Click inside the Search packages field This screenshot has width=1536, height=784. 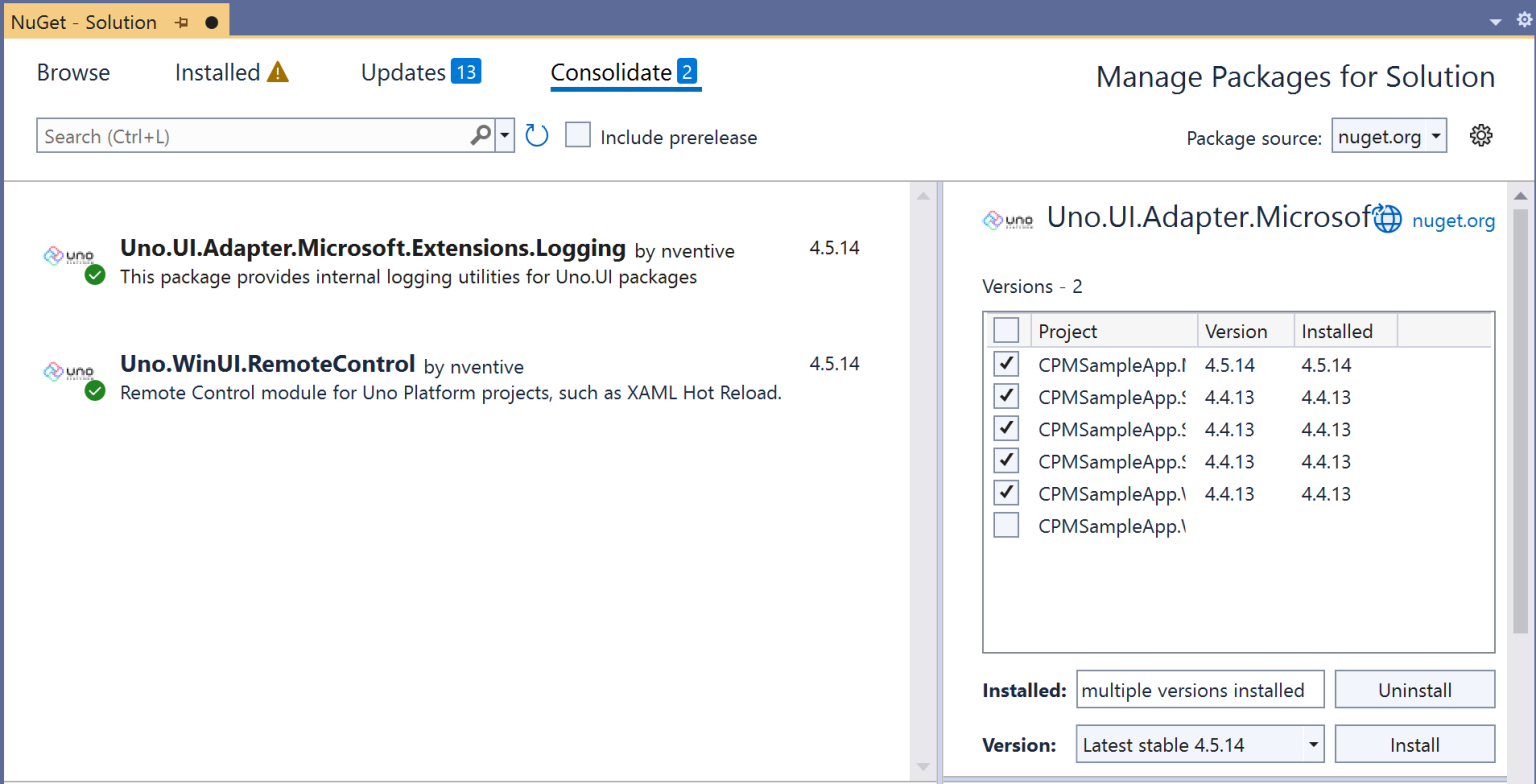(250, 135)
